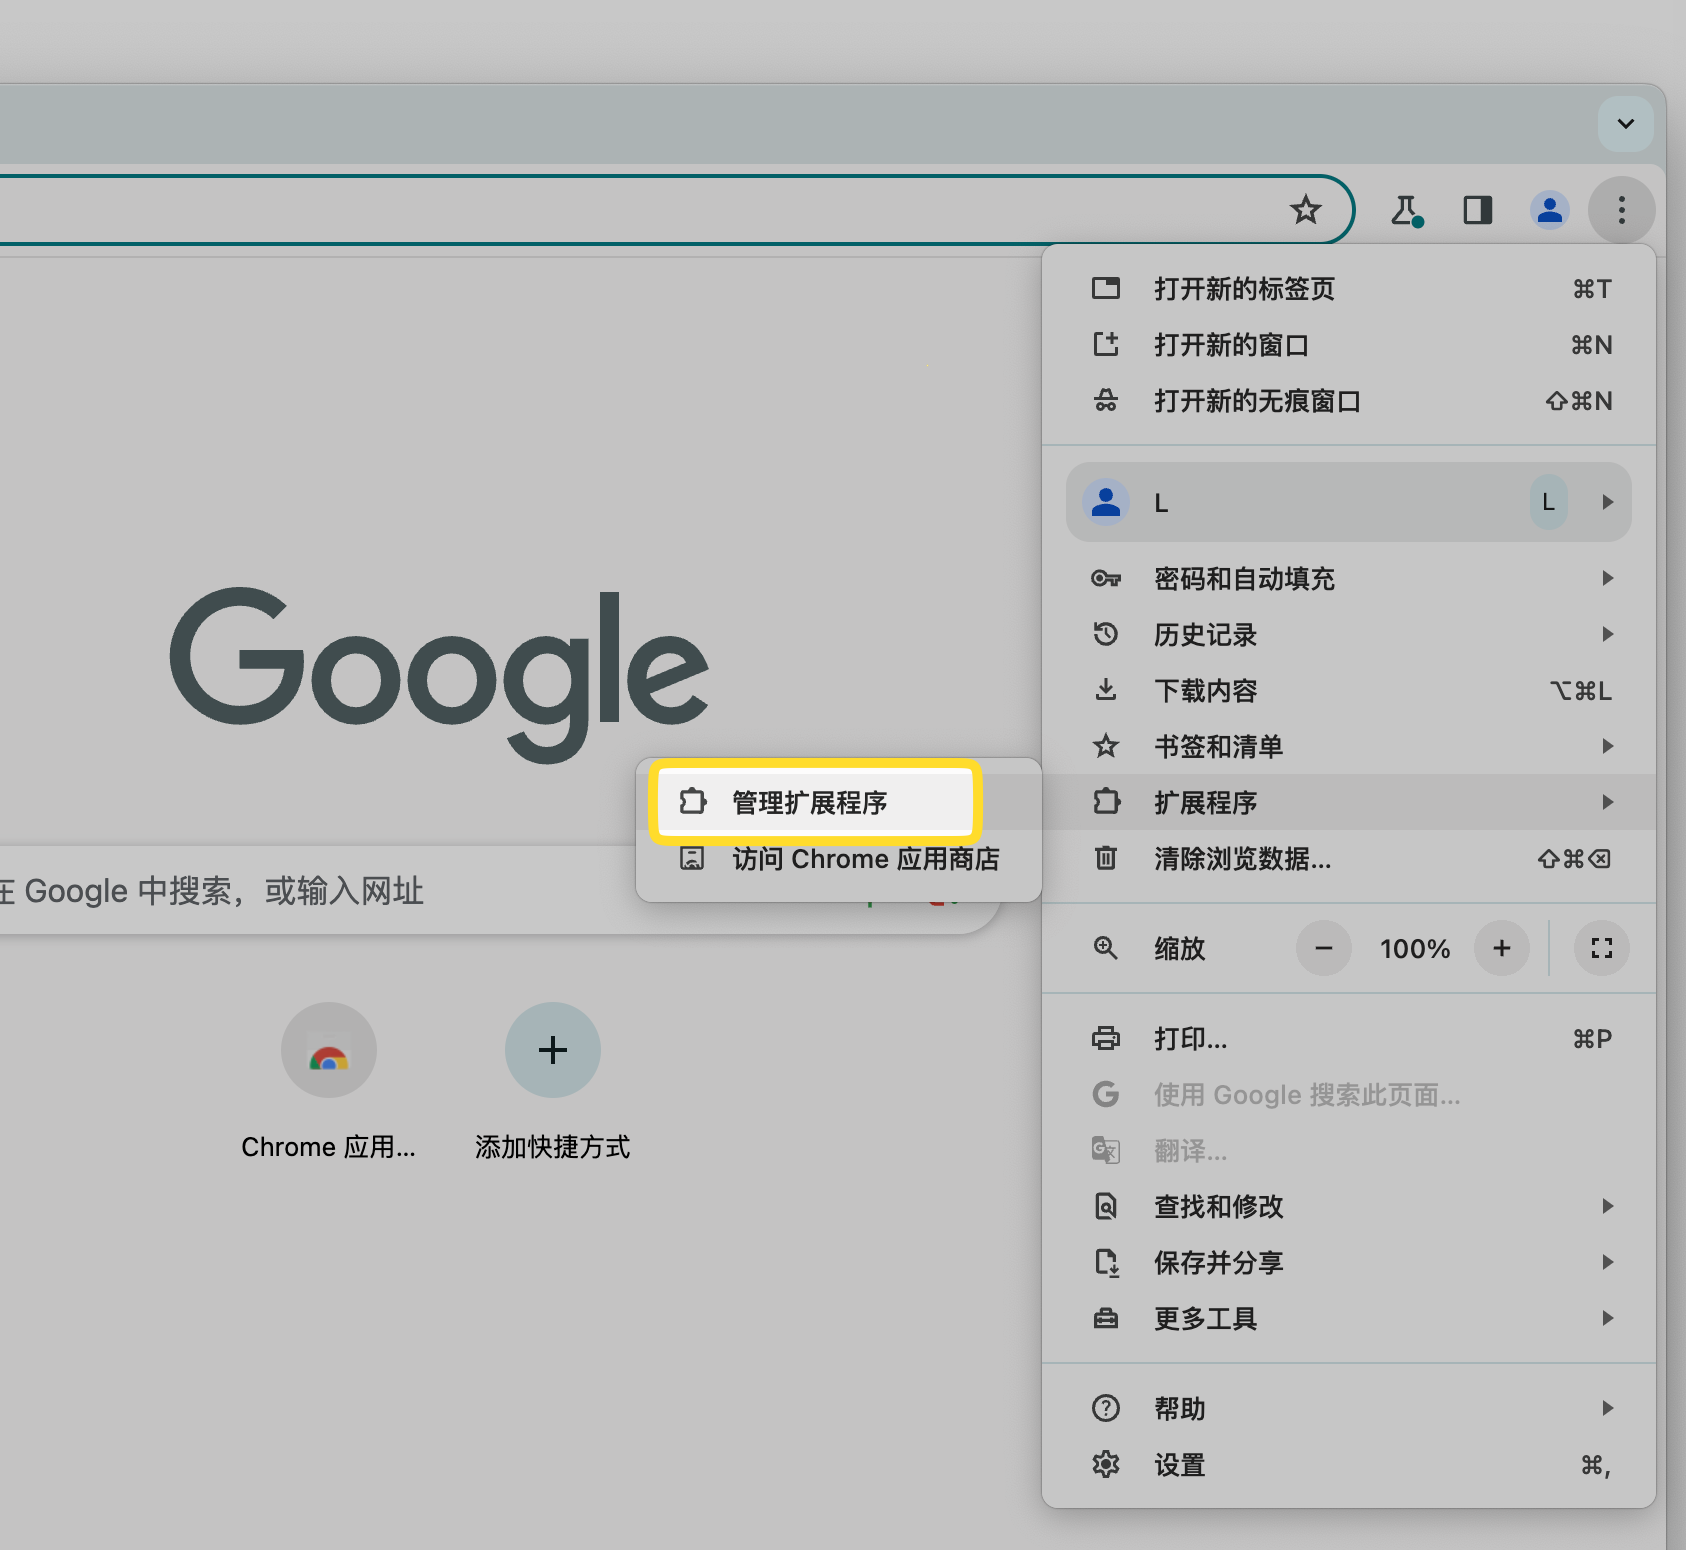
Task: Expand the 书签和清单 submenu arrow
Action: pos(1607,746)
